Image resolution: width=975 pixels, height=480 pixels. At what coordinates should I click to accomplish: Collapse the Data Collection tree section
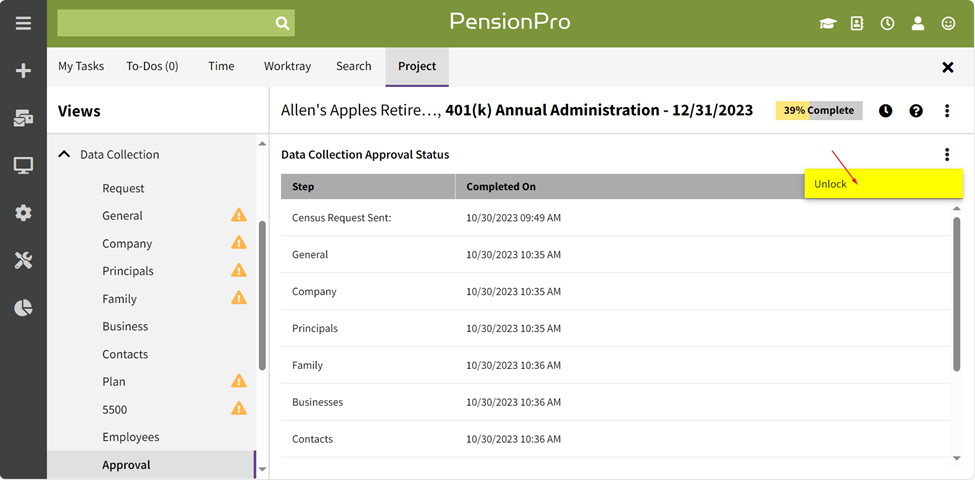(64, 154)
